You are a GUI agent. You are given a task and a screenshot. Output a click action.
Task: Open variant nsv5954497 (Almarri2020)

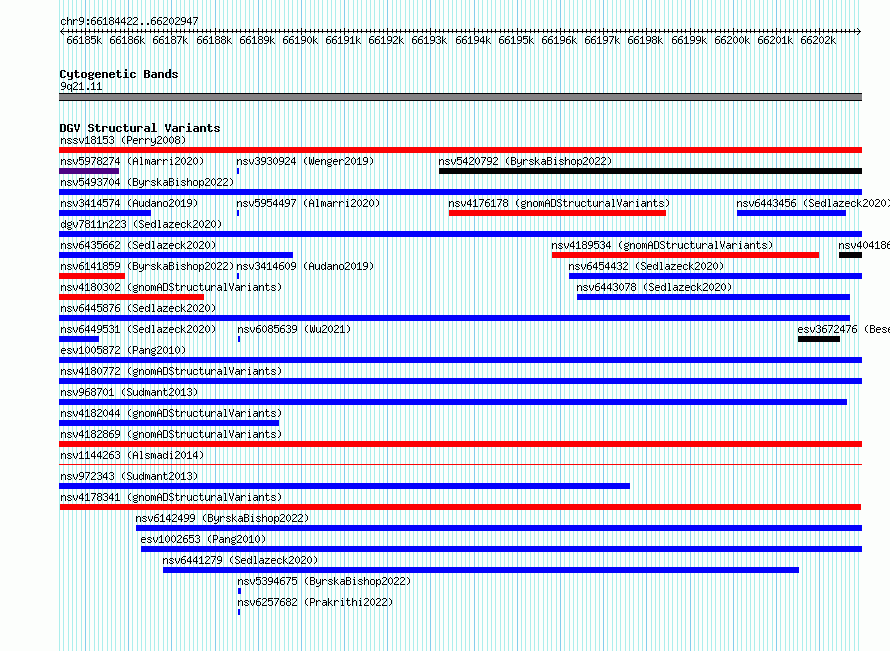point(308,203)
